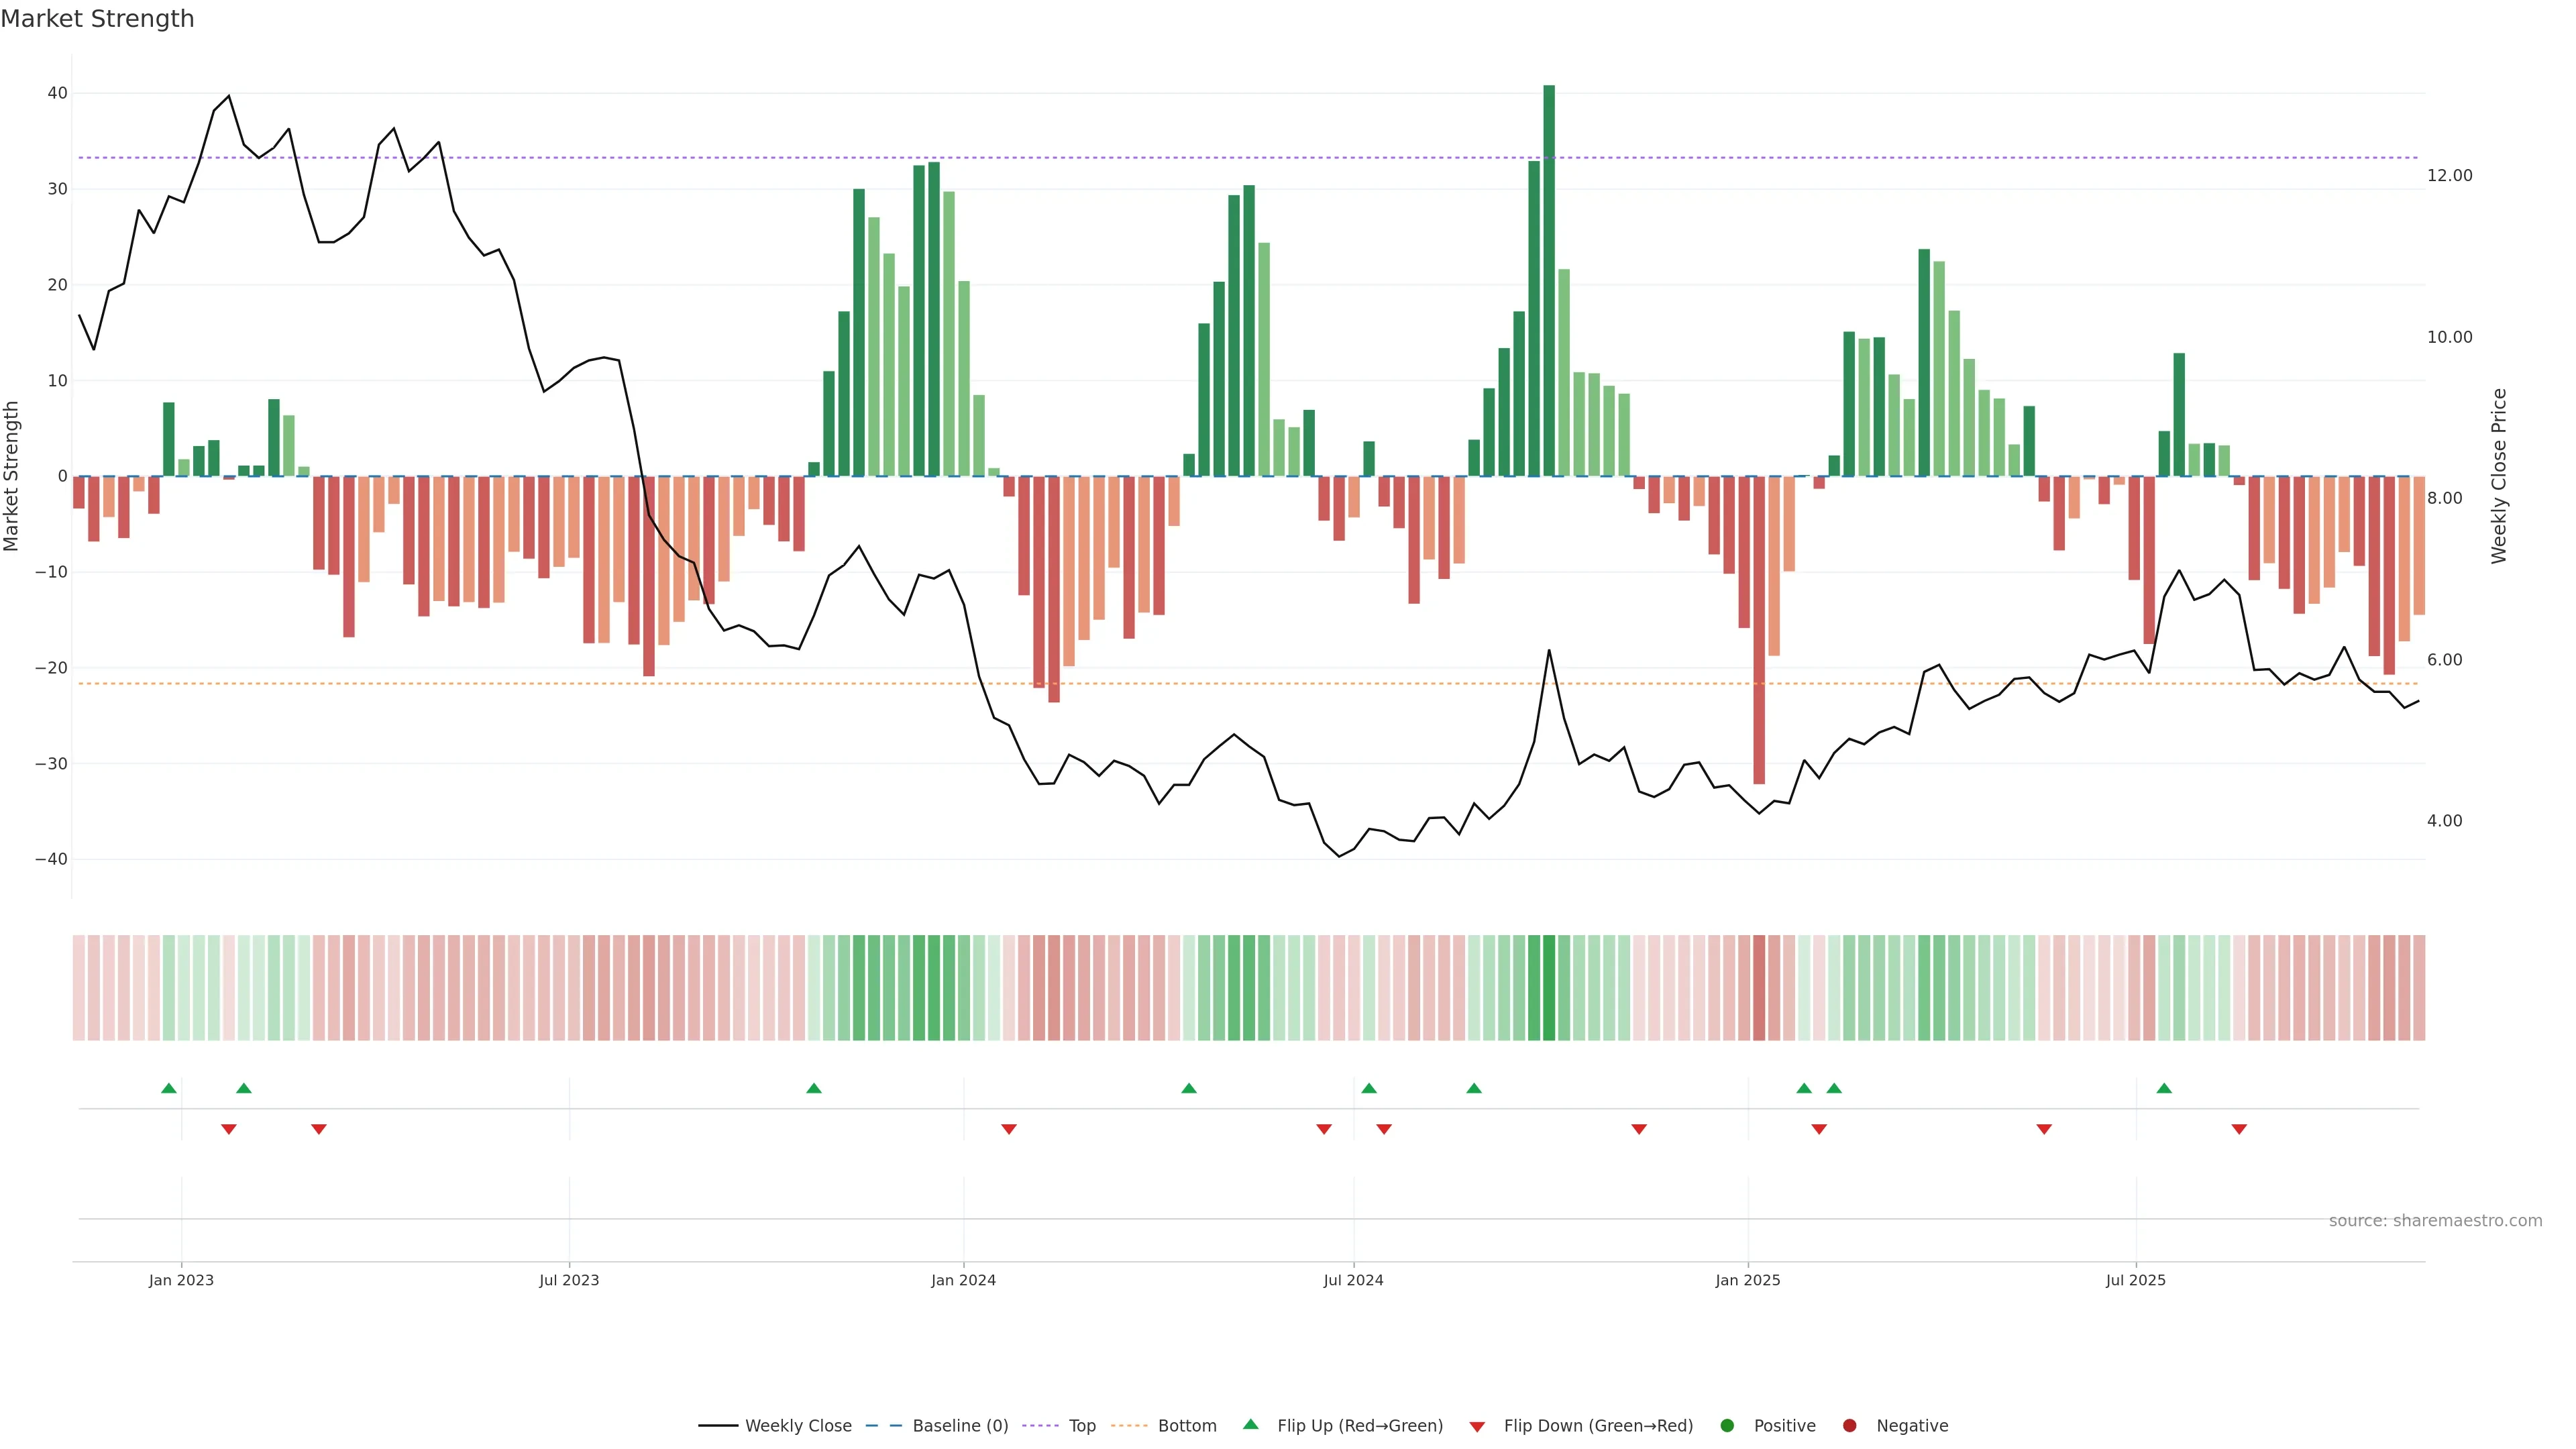This screenshot has width=2576, height=1449.
Task: Click the Flip Down red triangle legend icon
Action: tap(1477, 1427)
